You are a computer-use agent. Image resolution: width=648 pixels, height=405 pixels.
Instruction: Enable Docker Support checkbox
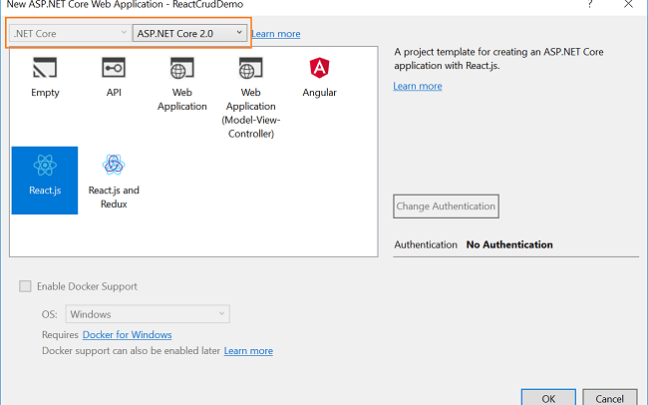pyautogui.click(x=25, y=286)
